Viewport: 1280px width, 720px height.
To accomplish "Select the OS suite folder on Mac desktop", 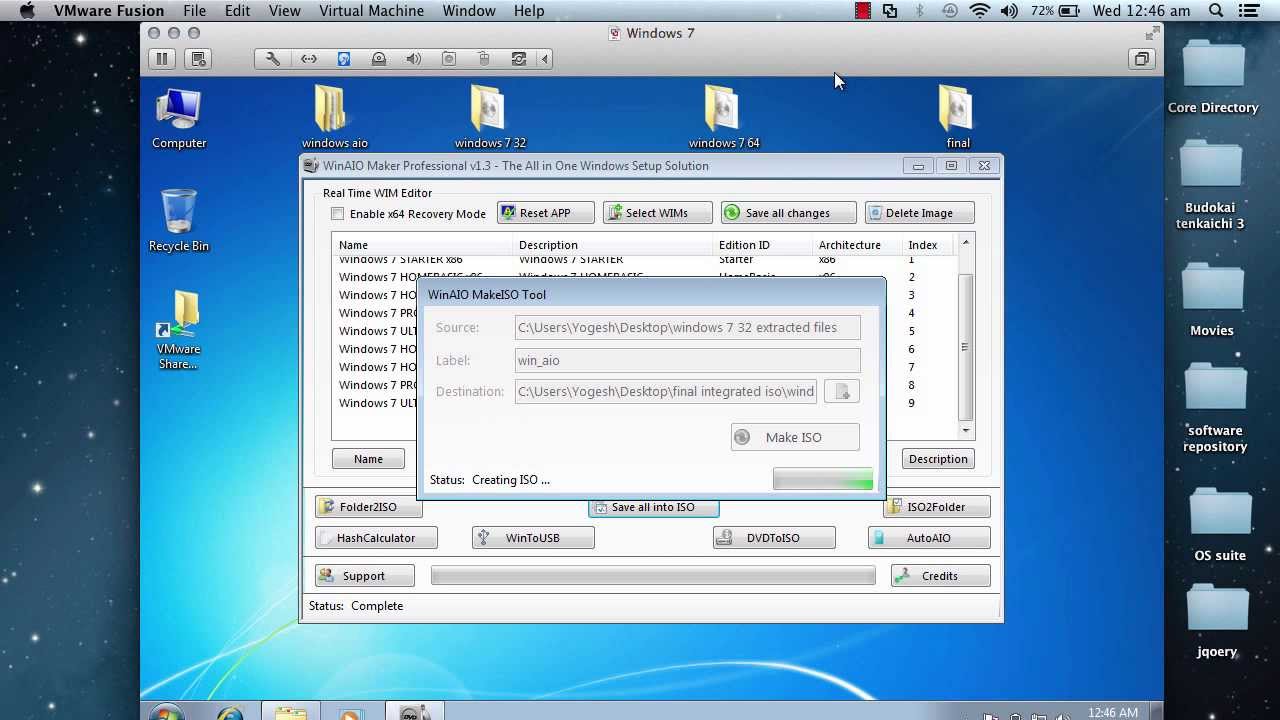I will tap(1219, 524).
